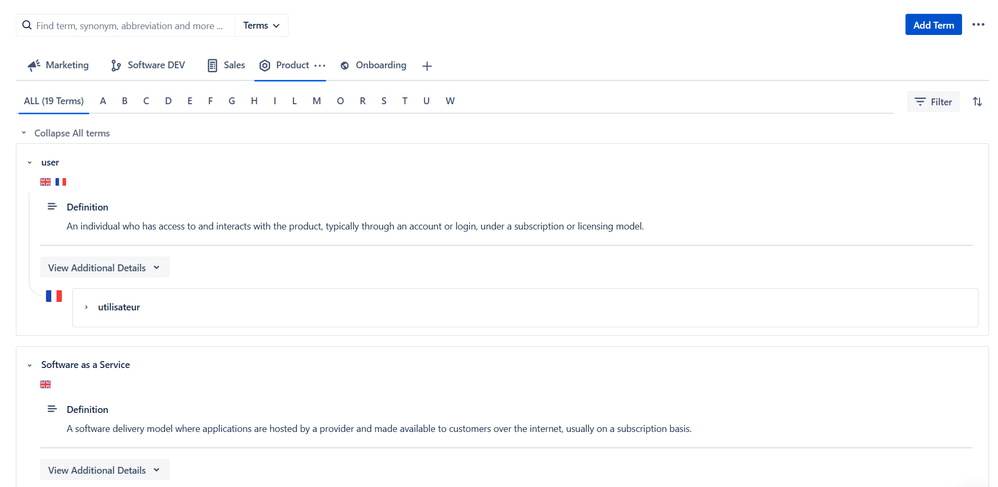Expand the utilisateur translation entry

(86, 307)
